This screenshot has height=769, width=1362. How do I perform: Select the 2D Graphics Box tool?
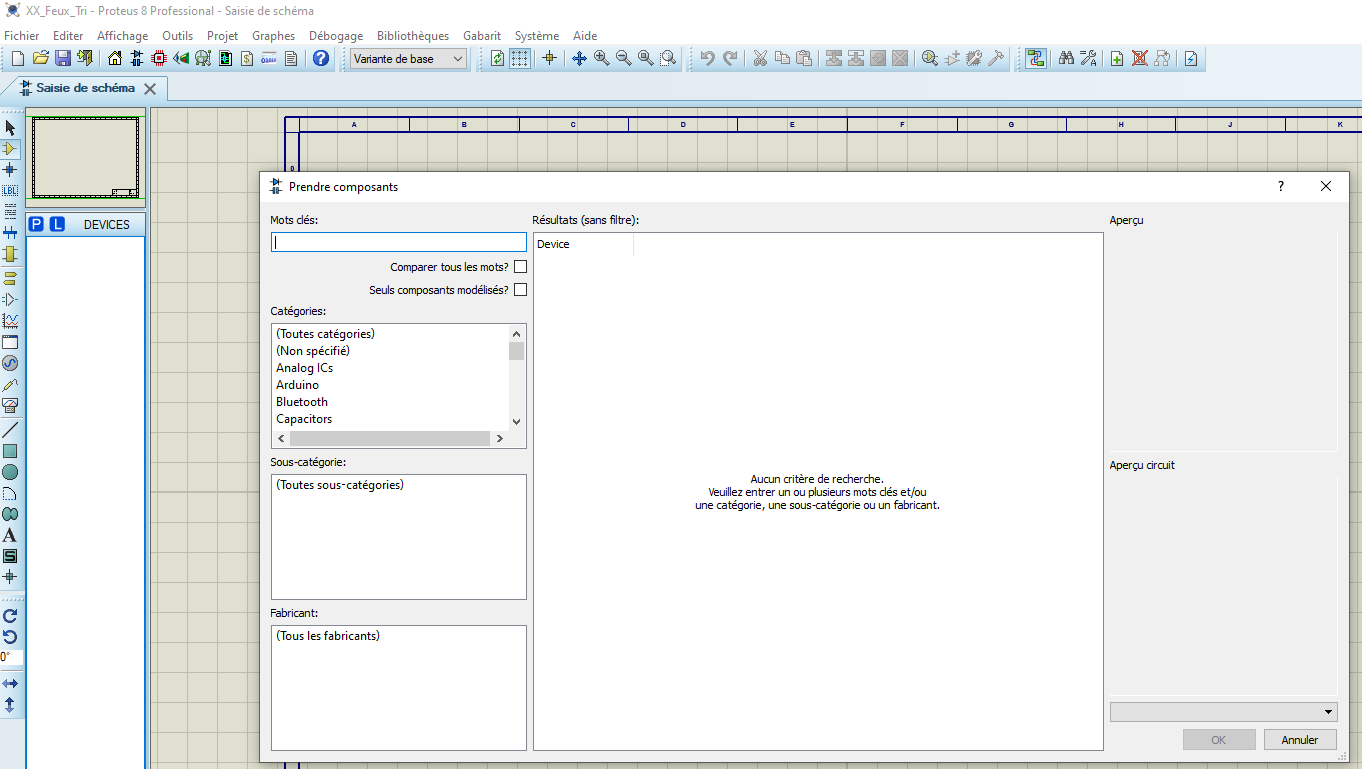10,451
